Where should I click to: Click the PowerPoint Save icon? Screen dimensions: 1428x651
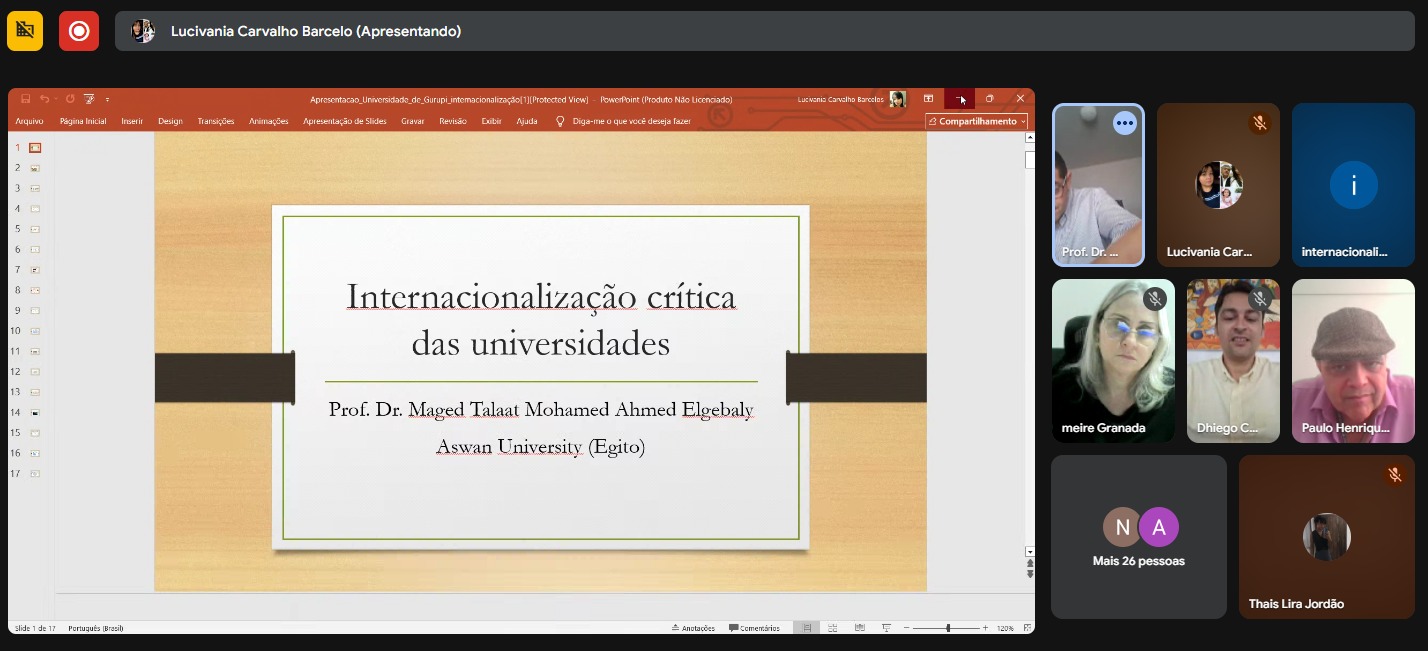tap(26, 99)
